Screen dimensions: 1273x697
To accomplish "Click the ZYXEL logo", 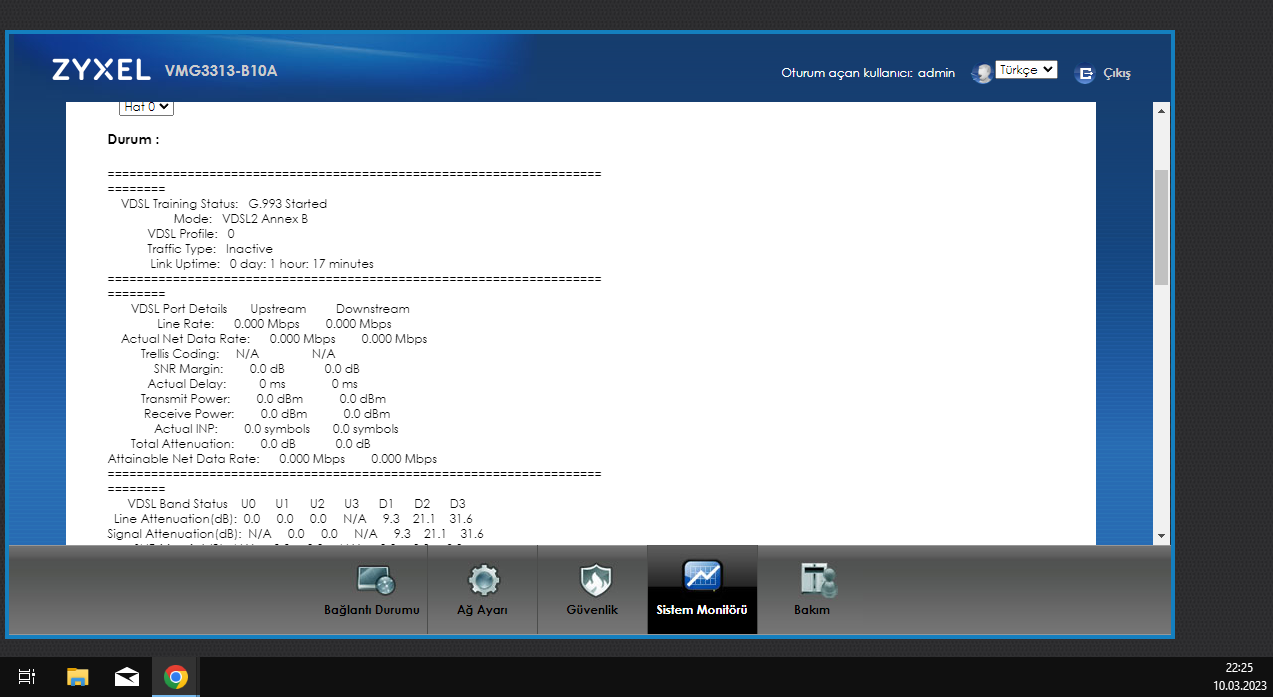I will click(x=101, y=71).
